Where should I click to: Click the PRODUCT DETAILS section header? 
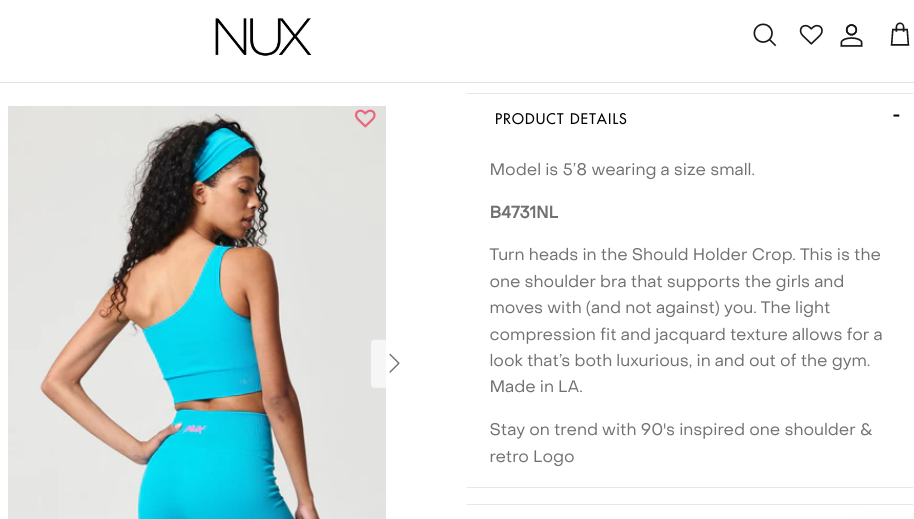[x=561, y=119]
